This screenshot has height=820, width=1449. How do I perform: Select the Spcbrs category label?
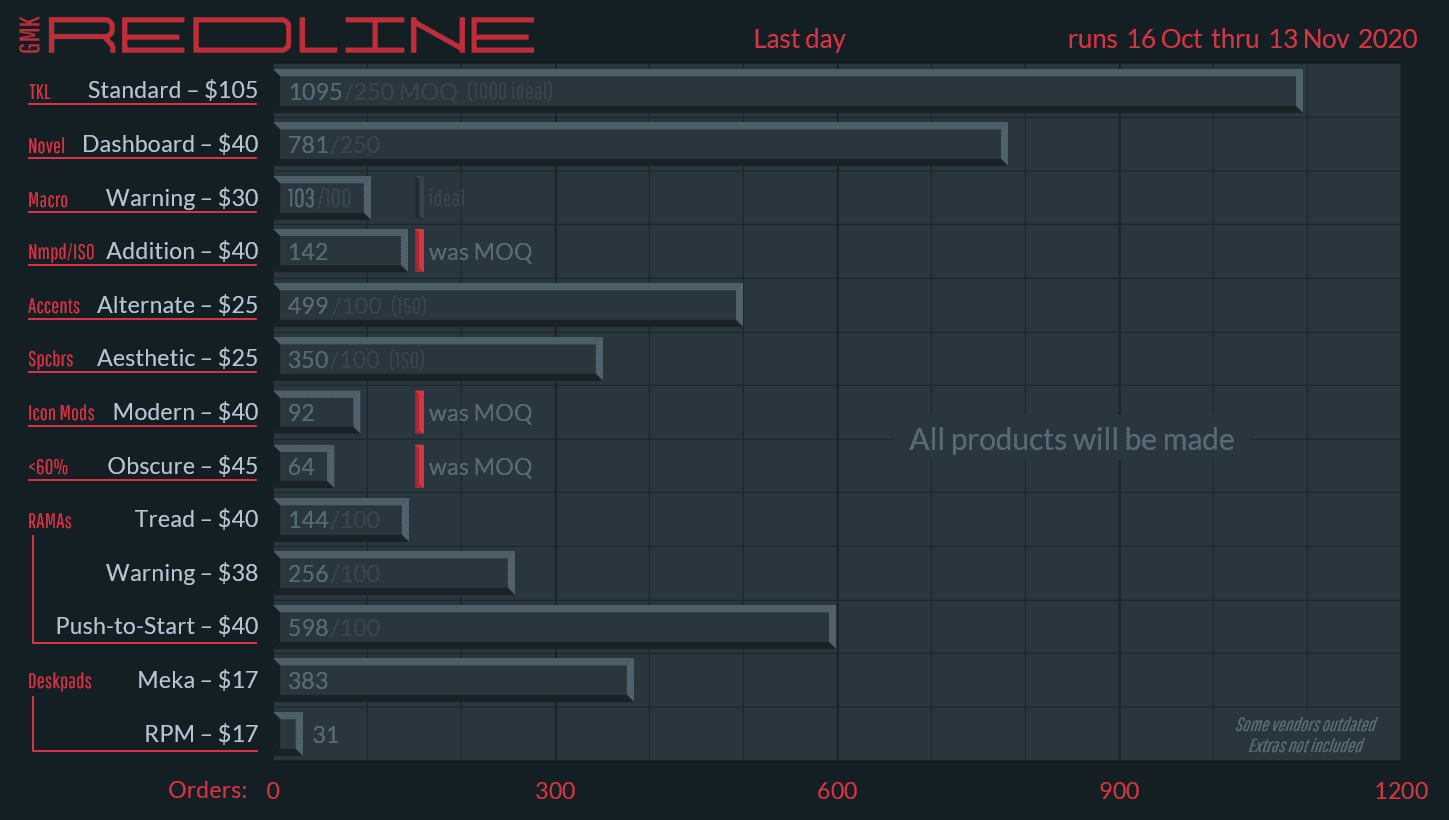51,359
